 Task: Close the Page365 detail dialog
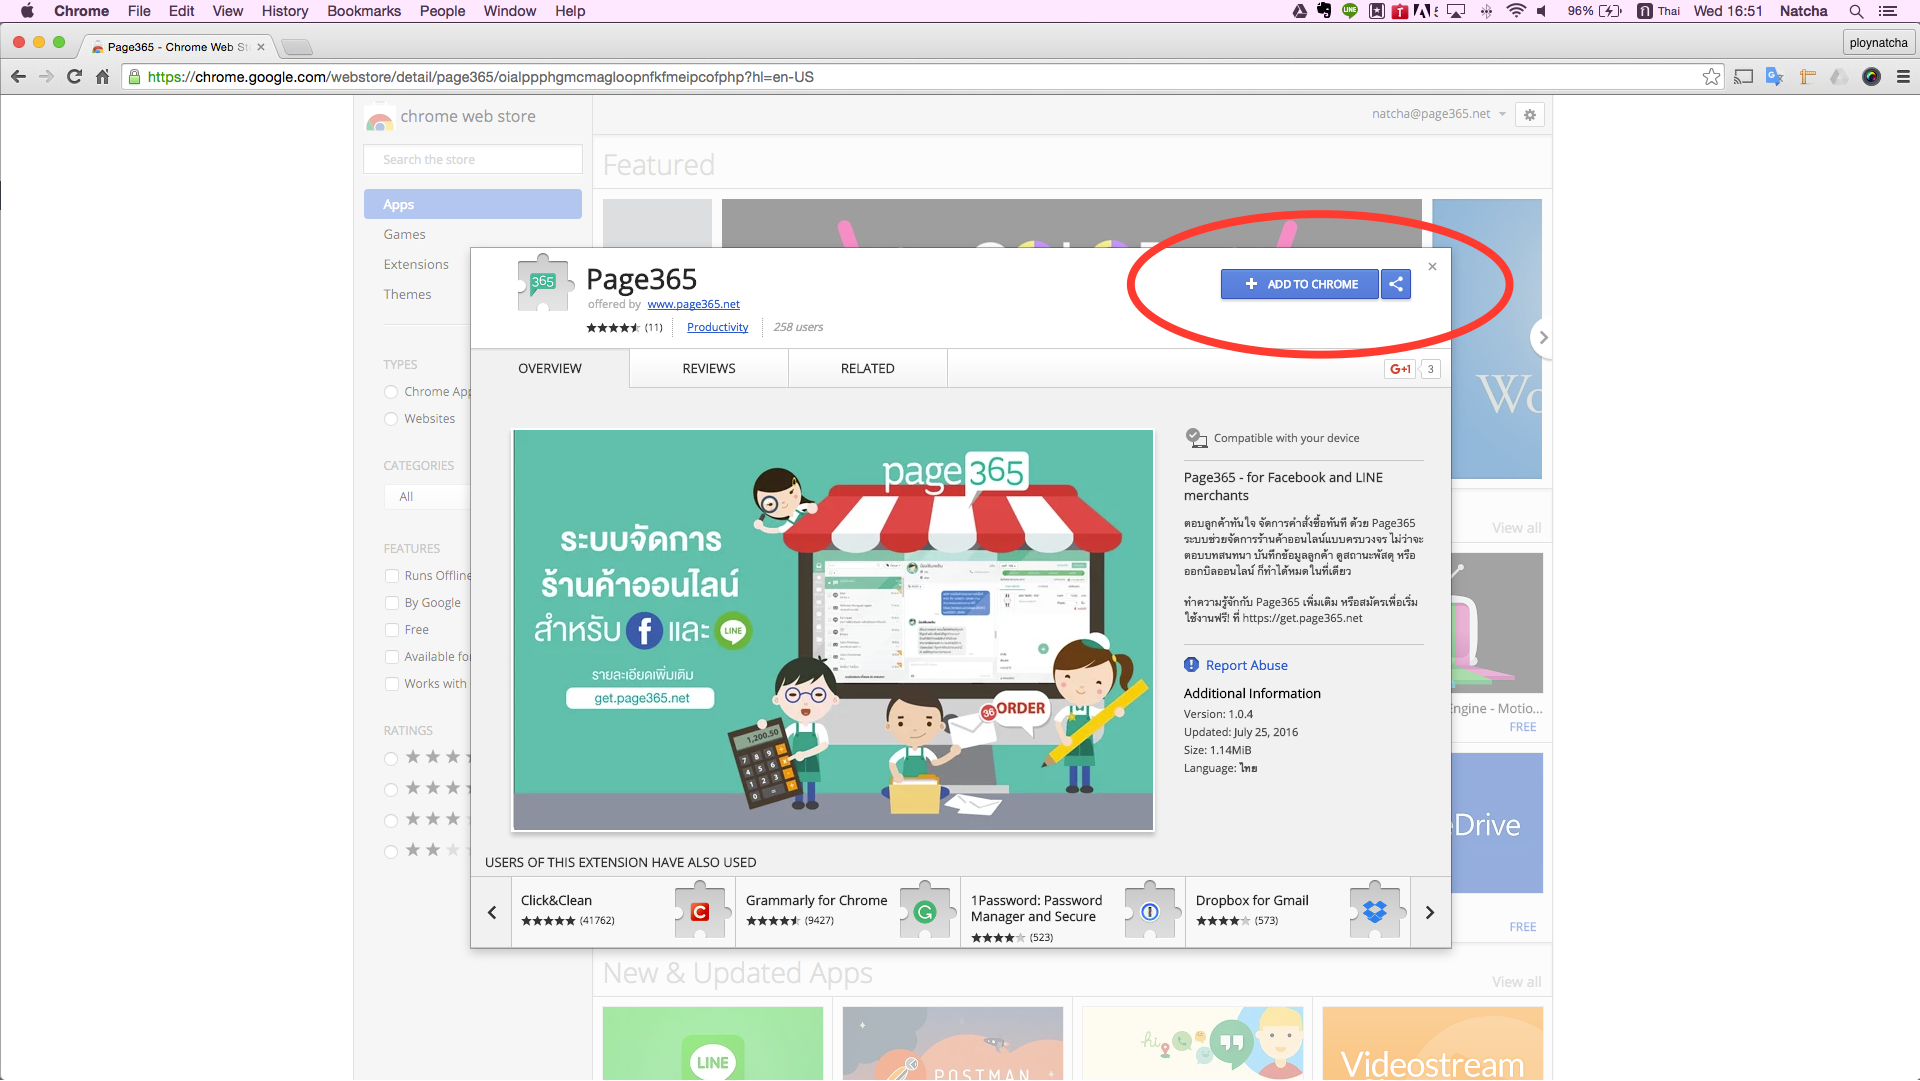tap(1432, 266)
